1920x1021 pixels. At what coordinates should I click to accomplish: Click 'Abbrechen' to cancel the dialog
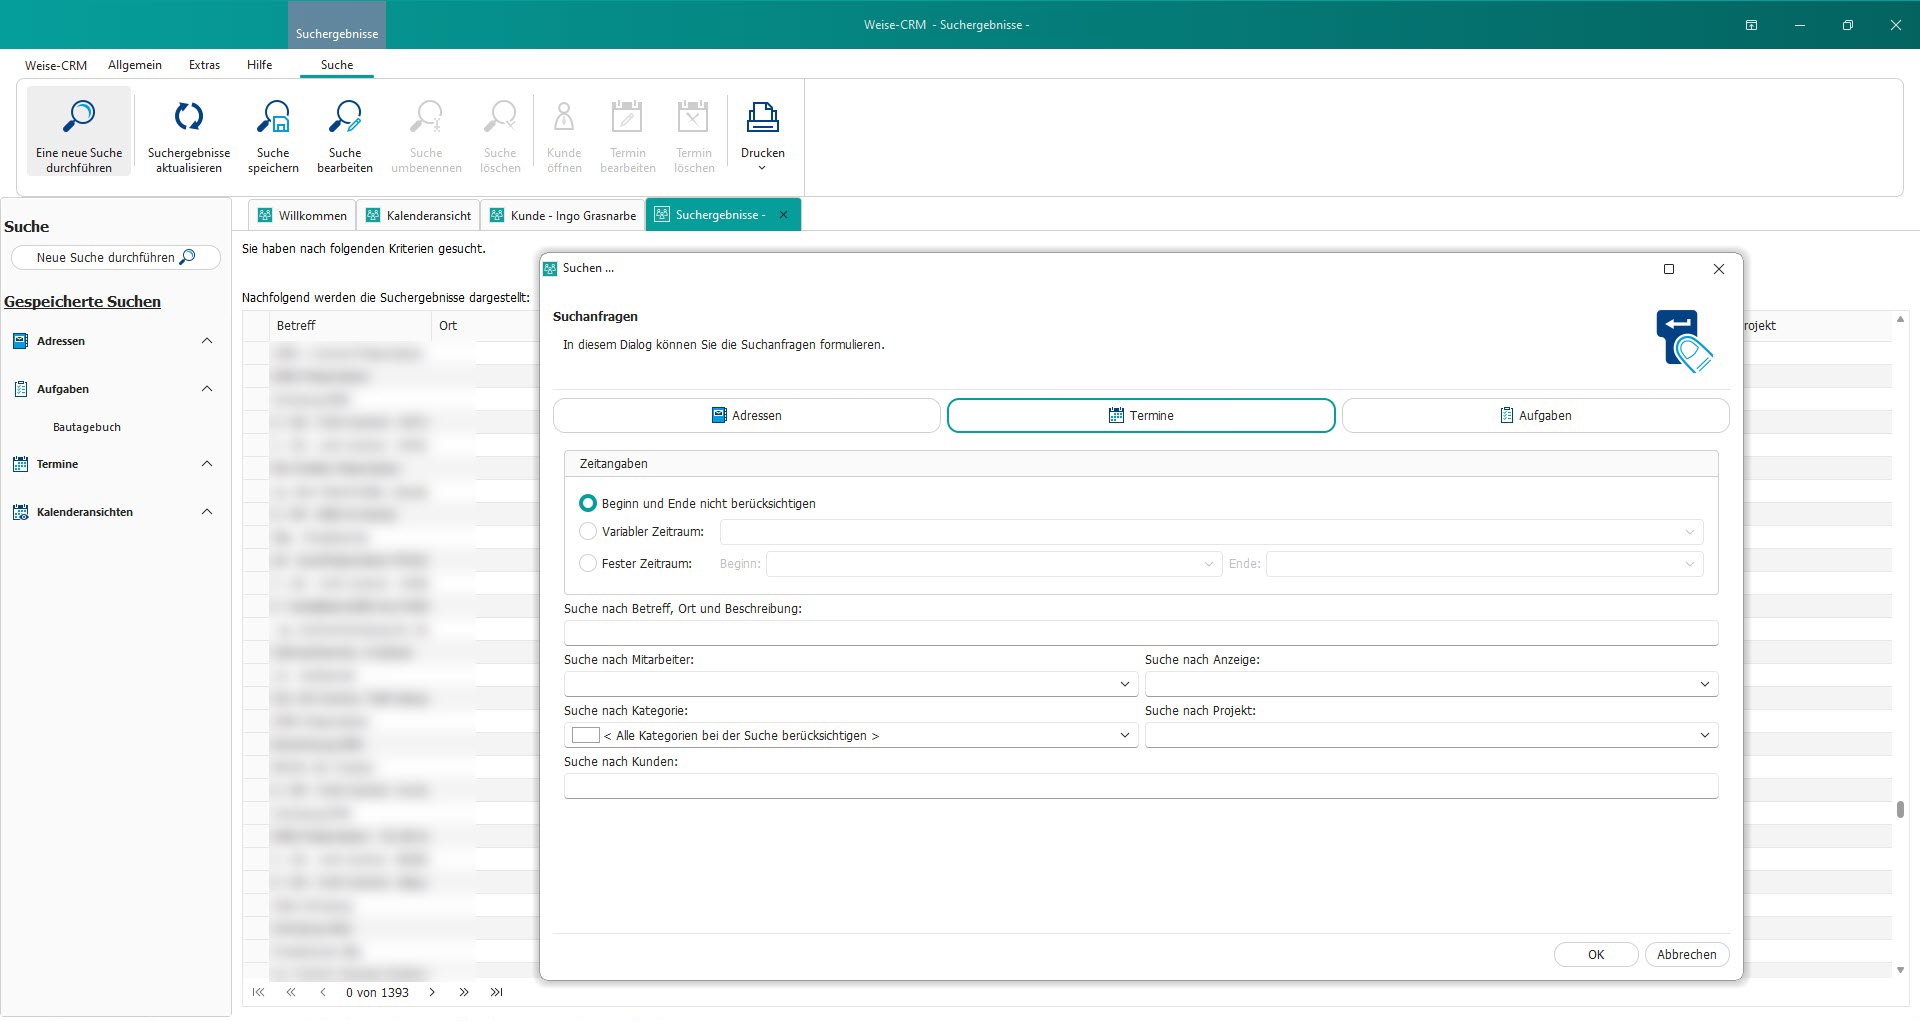[1686, 955]
